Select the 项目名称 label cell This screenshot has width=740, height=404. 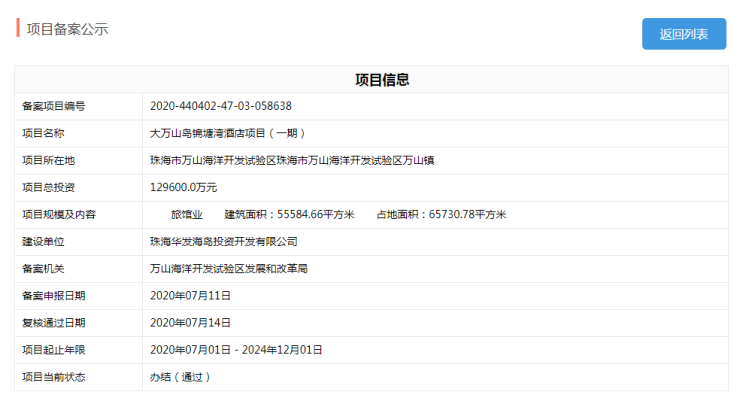78,134
